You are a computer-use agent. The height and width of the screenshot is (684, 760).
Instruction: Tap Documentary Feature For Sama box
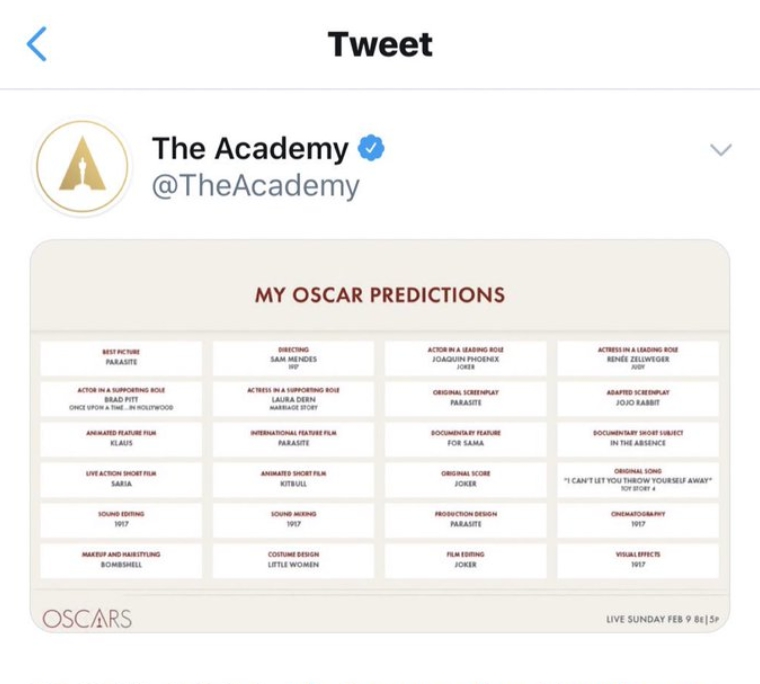(x=465, y=439)
